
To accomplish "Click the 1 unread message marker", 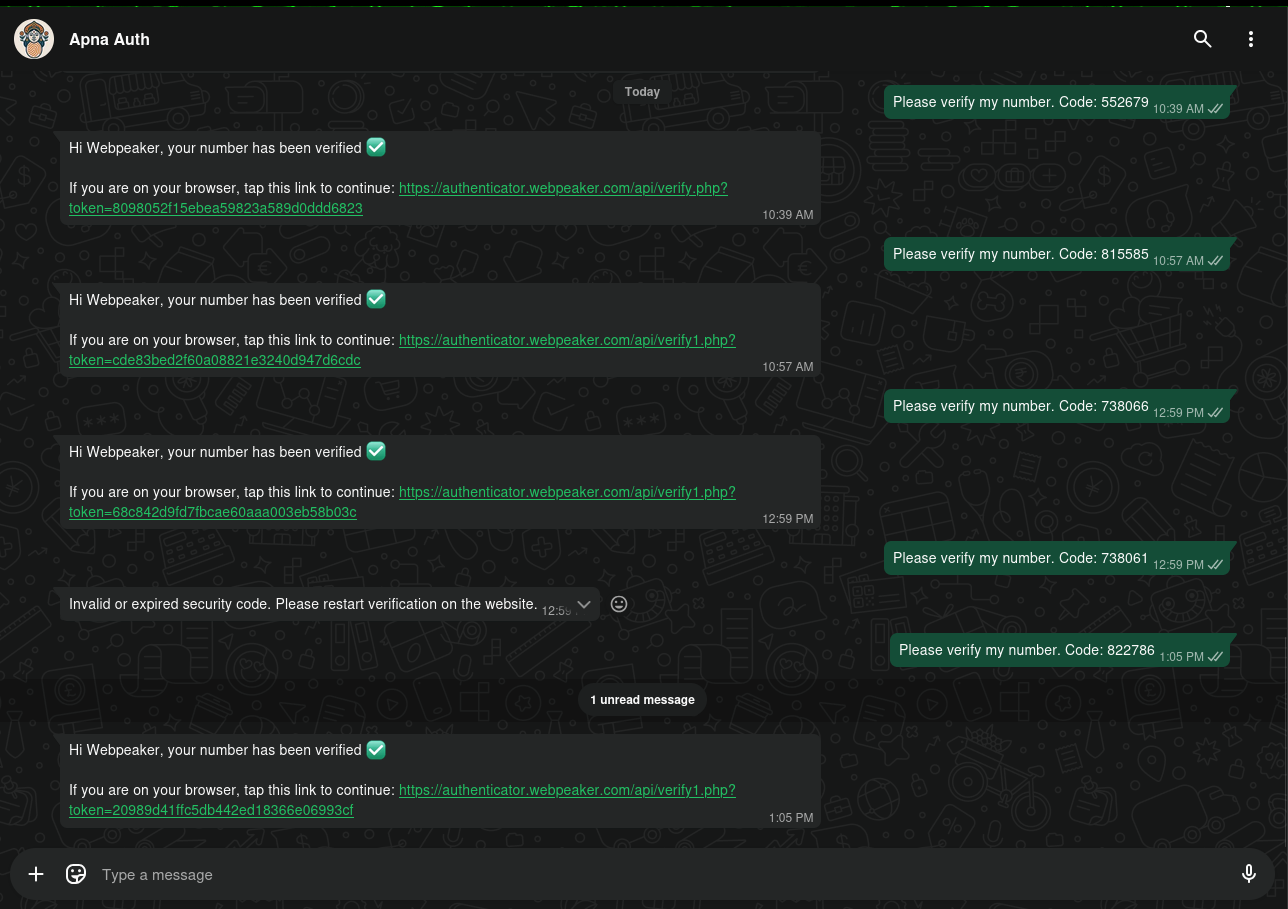I will [642, 700].
